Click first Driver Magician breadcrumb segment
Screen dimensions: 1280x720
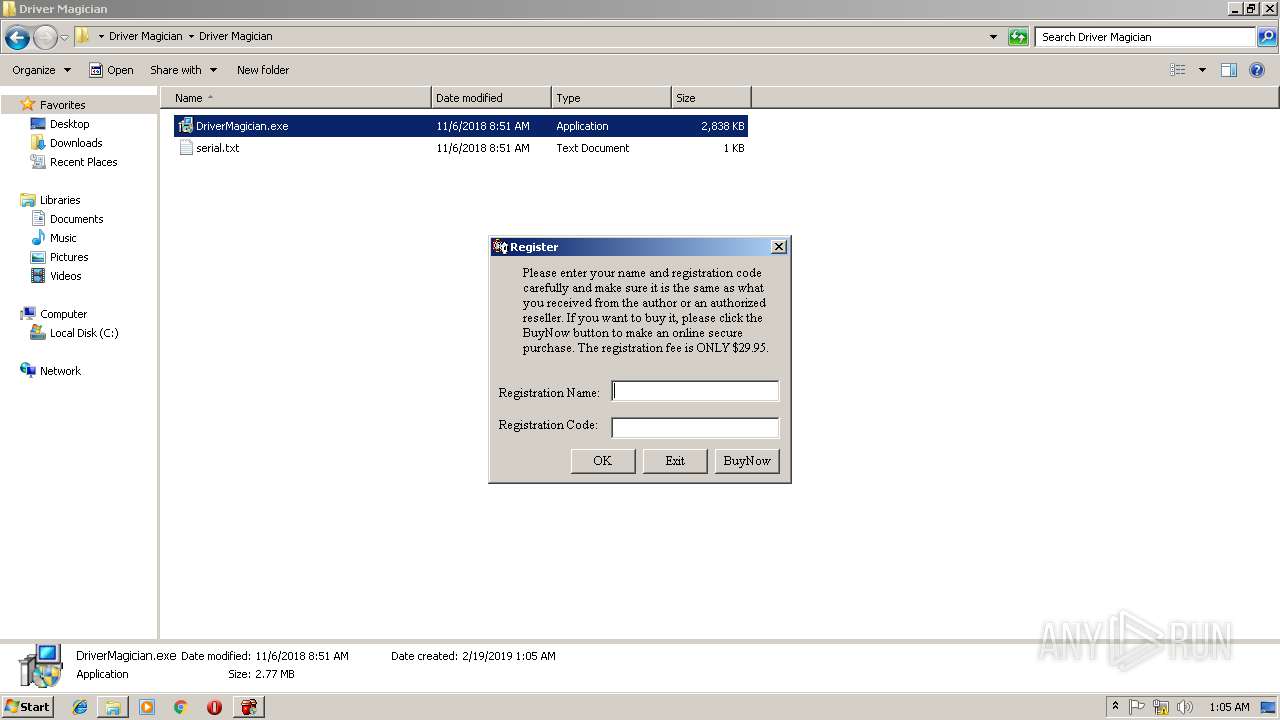pyautogui.click(x=146, y=37)
